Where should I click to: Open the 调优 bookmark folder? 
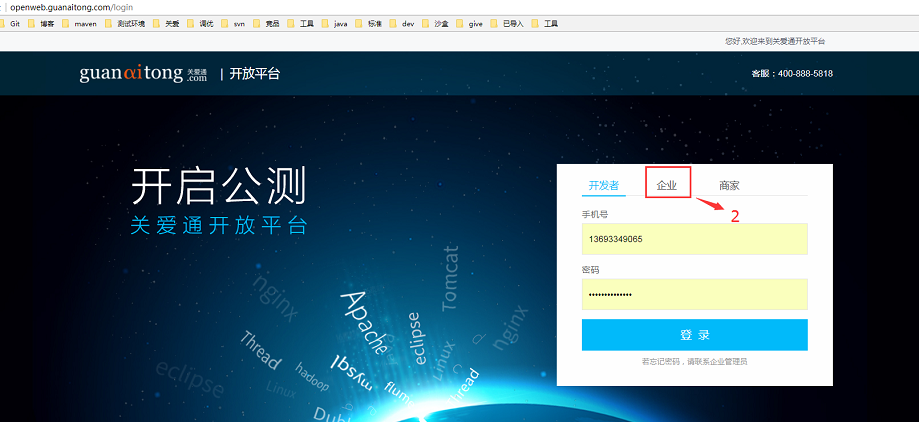[x=200, y=24]
